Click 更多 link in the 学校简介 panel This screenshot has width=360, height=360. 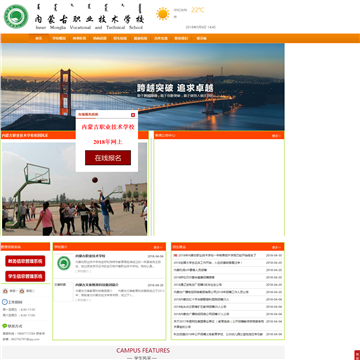(x=158, y=247)
